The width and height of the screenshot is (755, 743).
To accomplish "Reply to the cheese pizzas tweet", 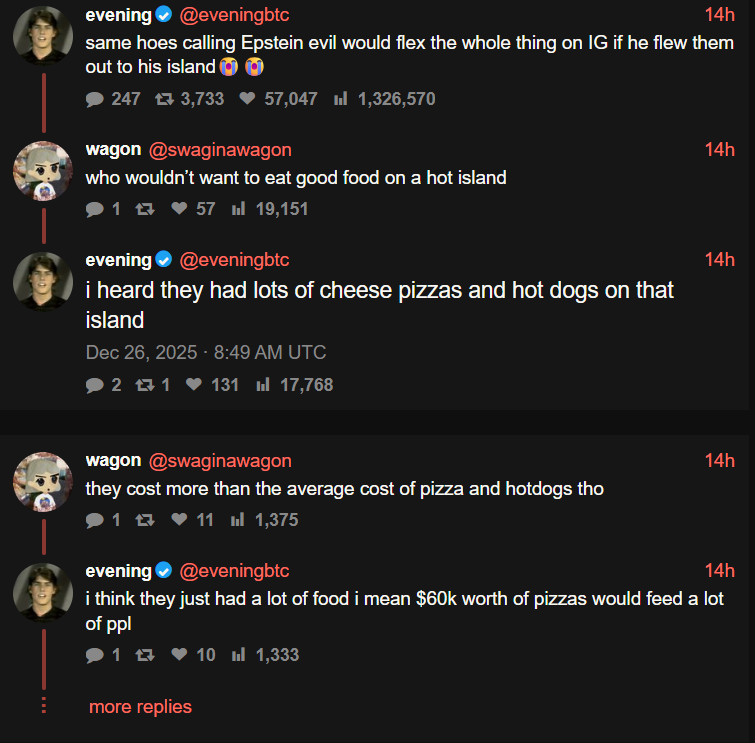I will [95, 385].
